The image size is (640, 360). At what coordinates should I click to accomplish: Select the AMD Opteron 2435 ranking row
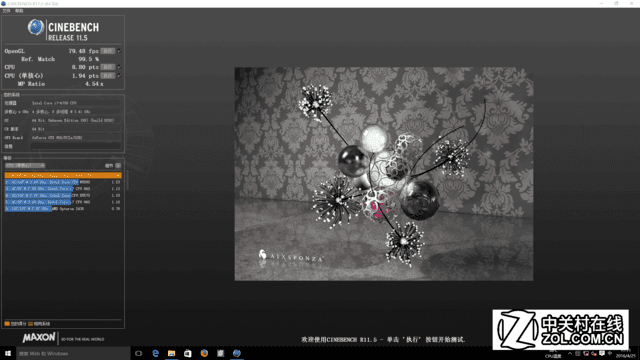63,209
